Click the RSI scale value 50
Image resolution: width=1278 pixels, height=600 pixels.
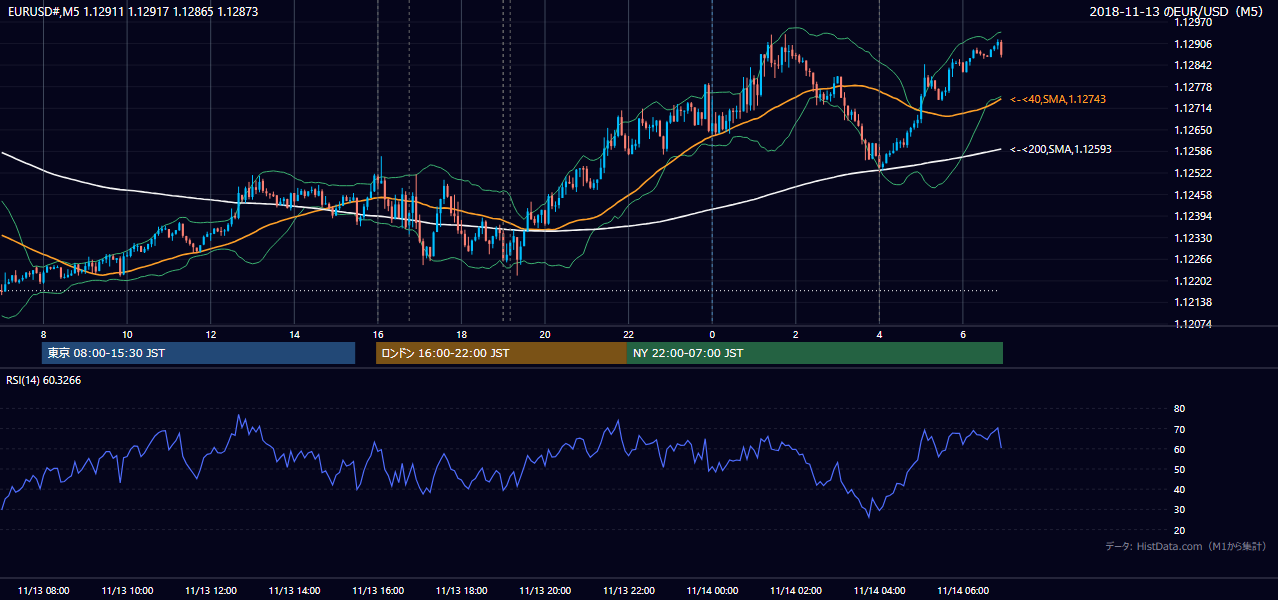tap(1179, 469)
